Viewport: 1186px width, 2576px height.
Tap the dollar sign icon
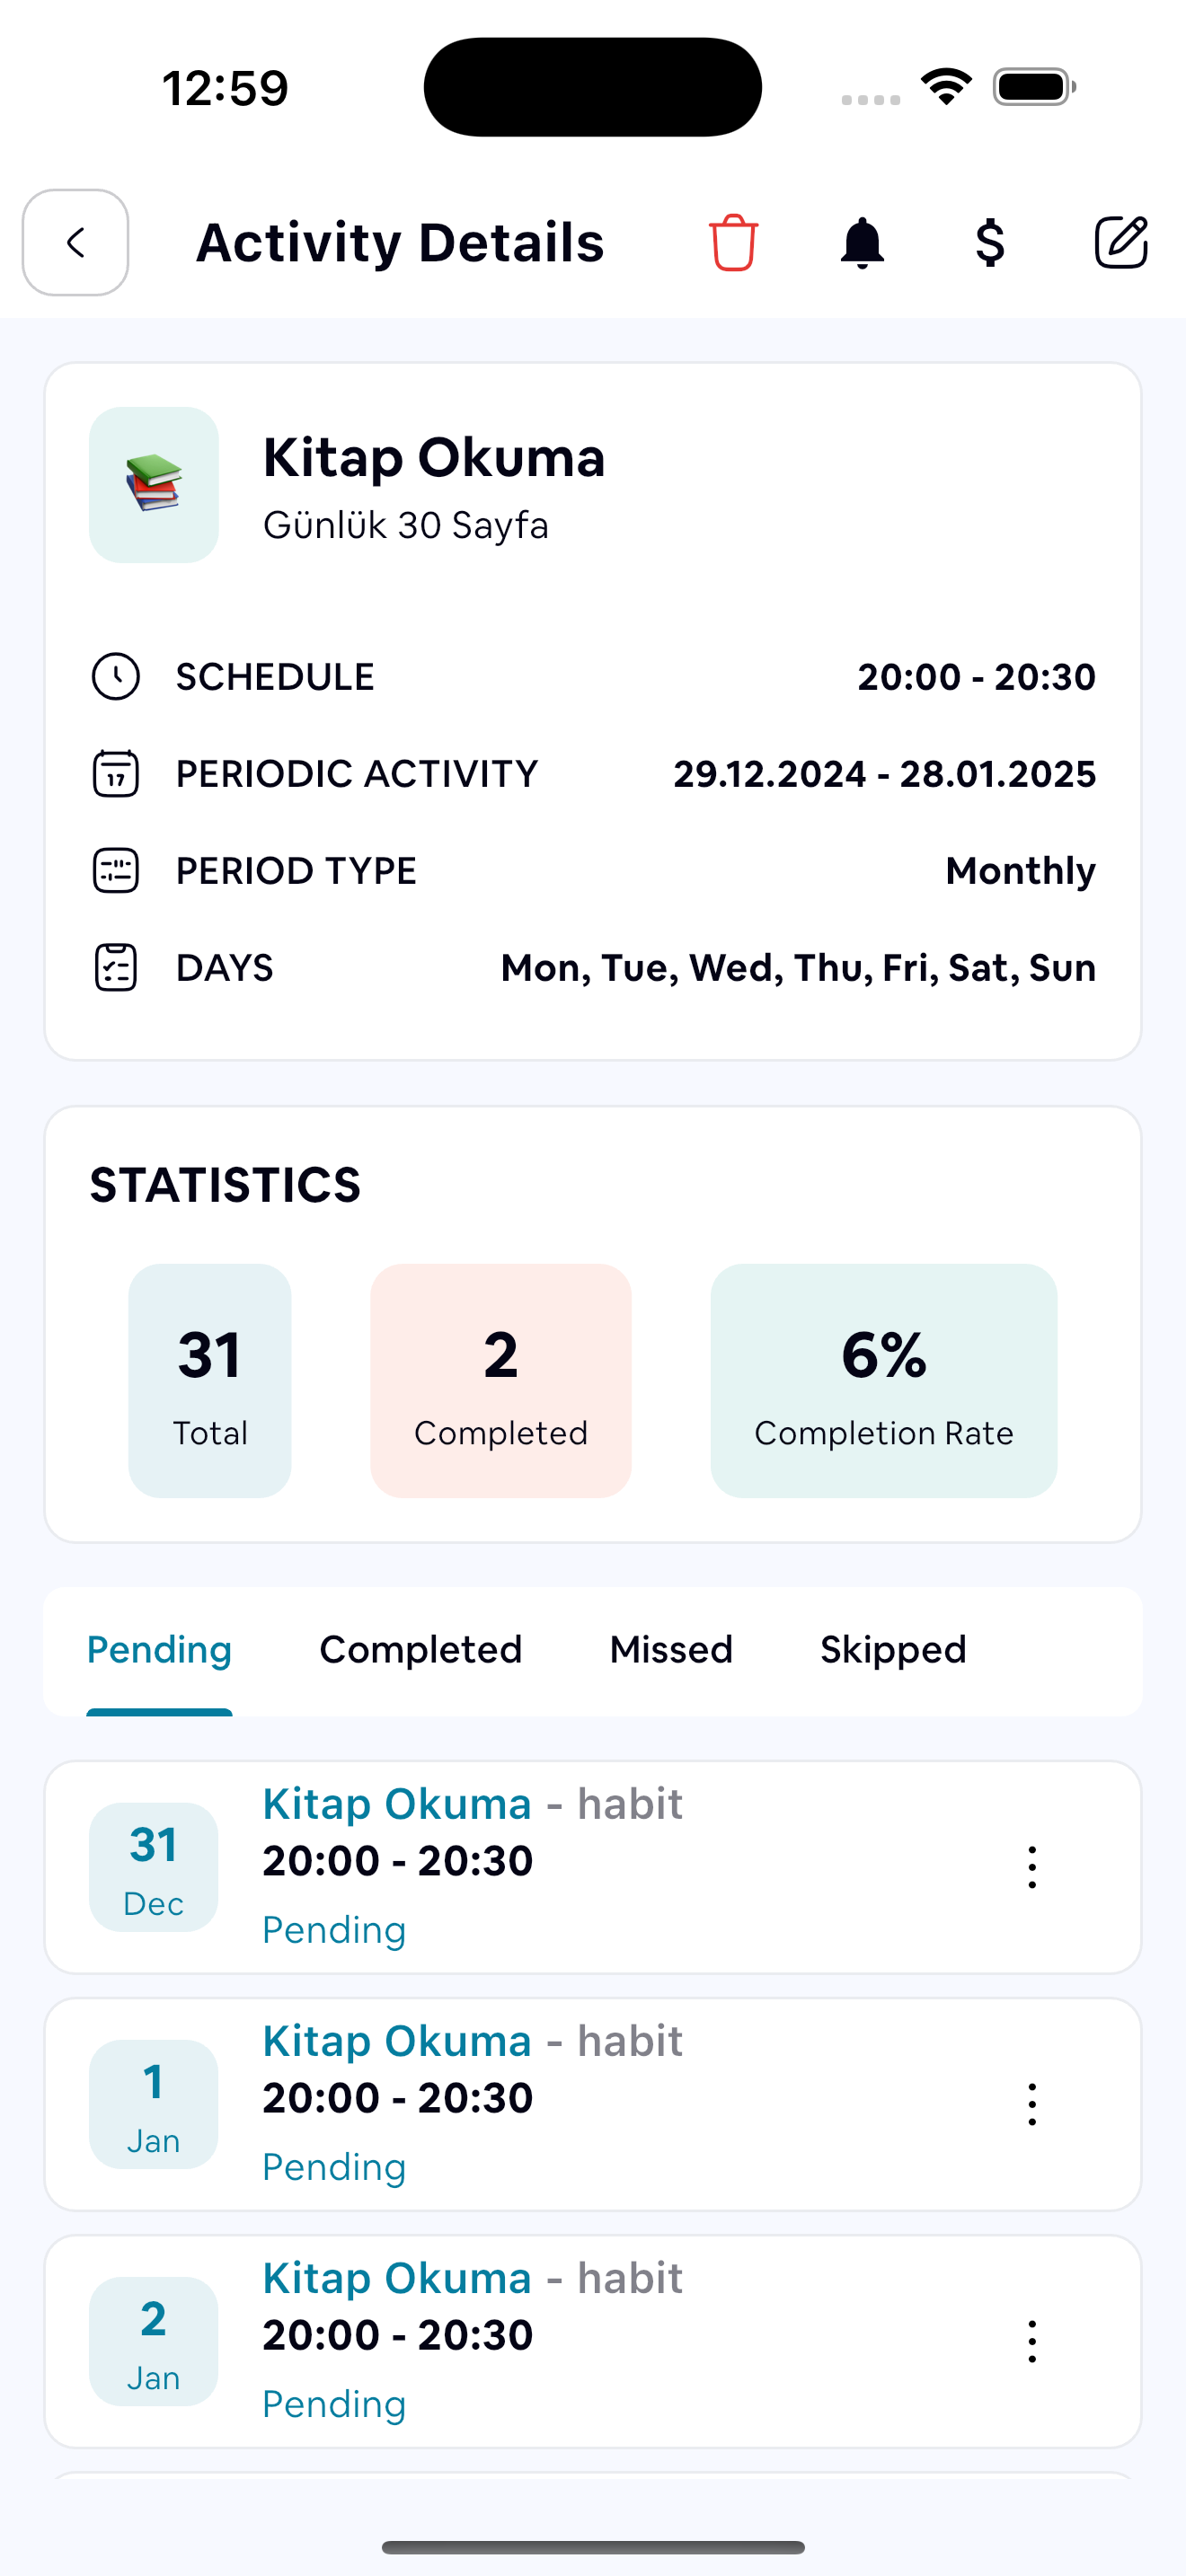(990, 243)
